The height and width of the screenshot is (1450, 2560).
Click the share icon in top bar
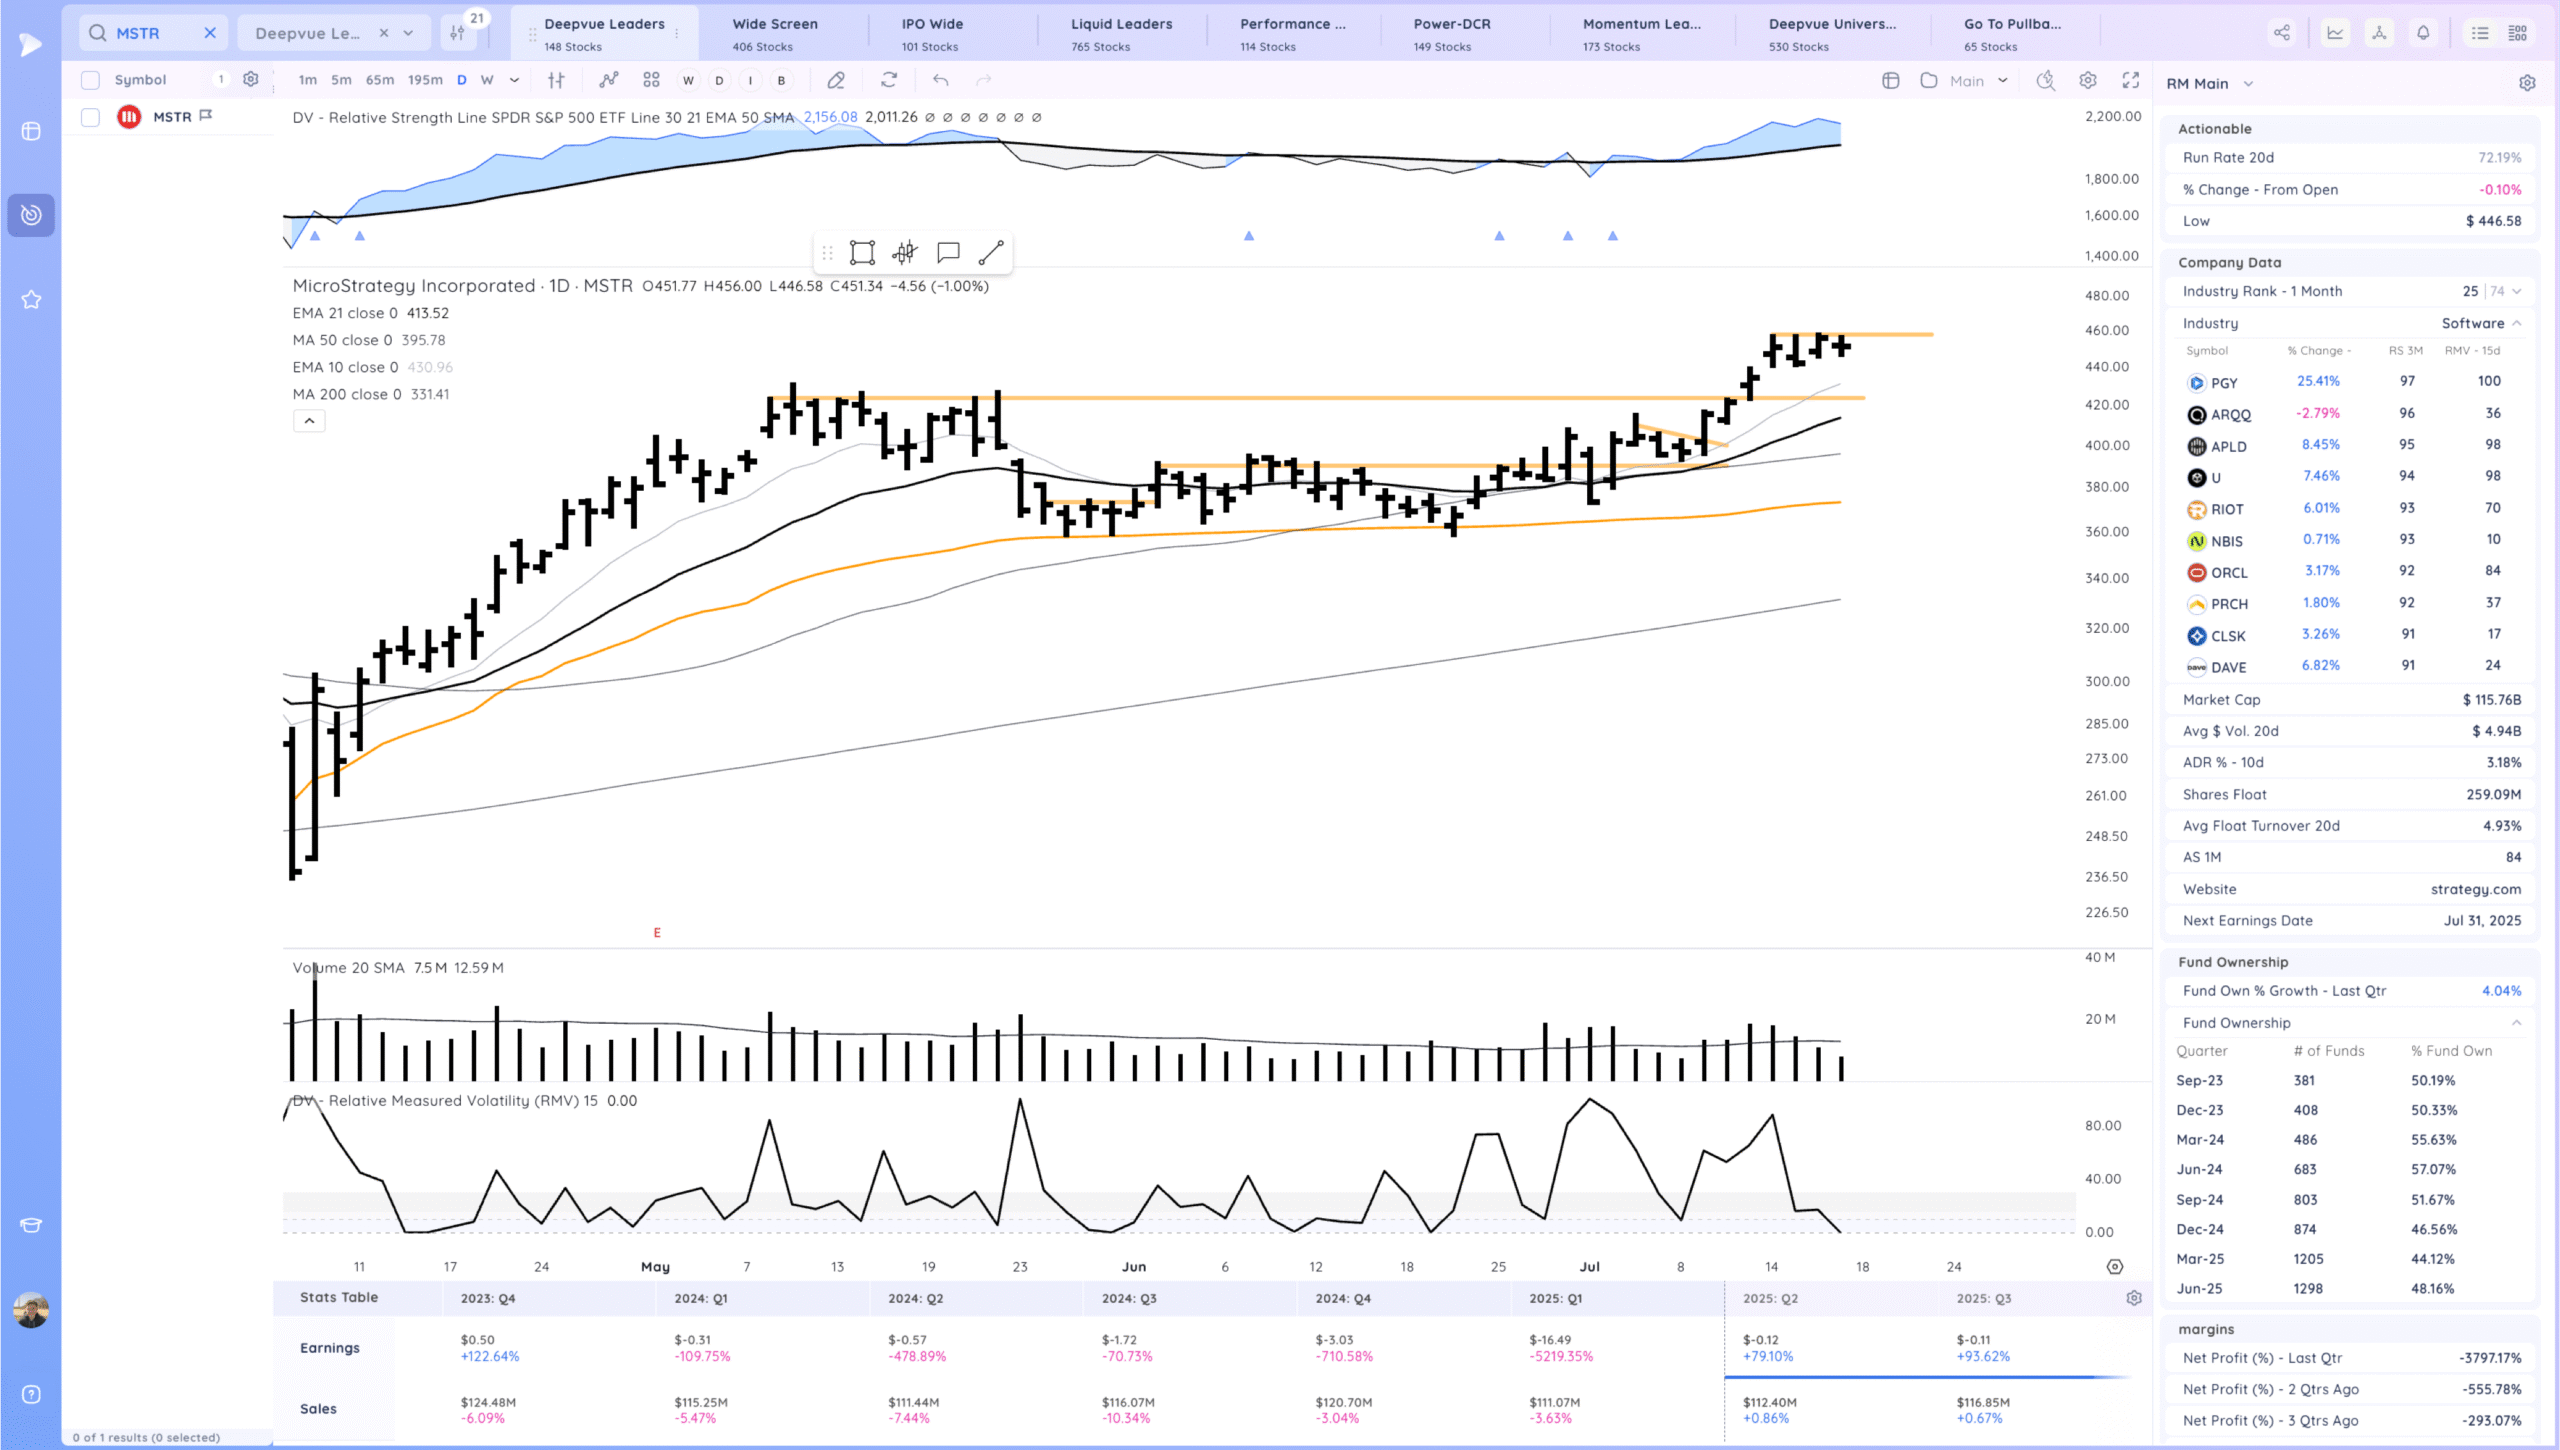[x=2281, y=33]
